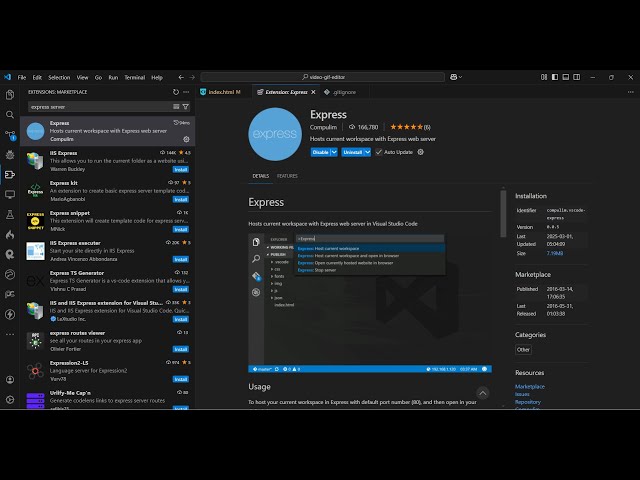Expand the Uninstall button dropdown arrow
This screenshot has width=640, height=480.
pos(367,152)
